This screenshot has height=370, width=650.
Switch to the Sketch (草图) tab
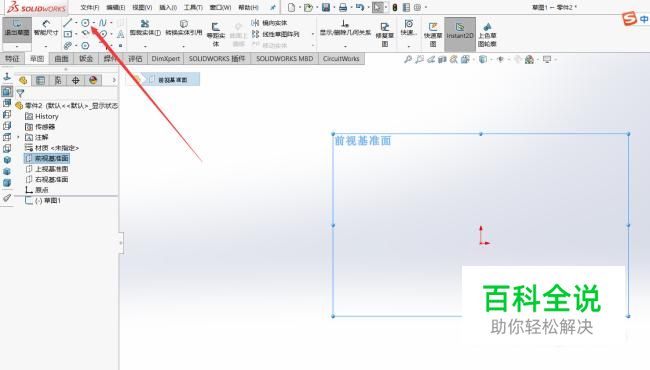(37, 59)
